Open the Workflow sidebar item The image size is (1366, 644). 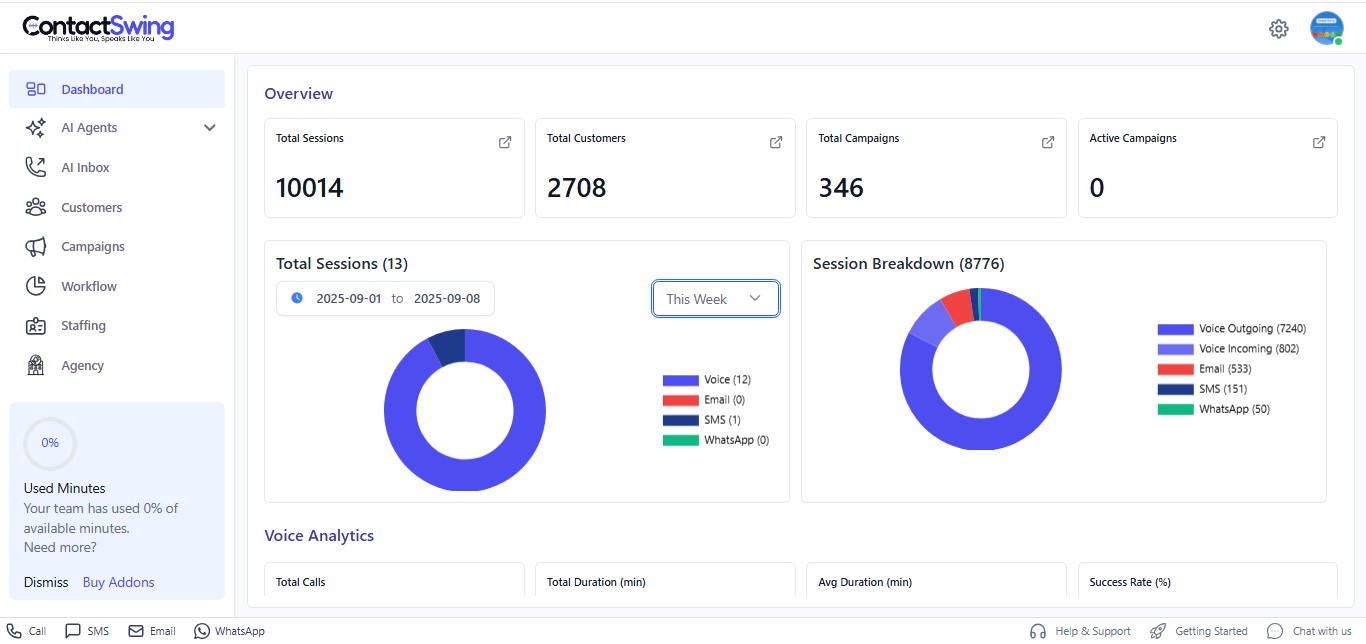tap(88, 287)
